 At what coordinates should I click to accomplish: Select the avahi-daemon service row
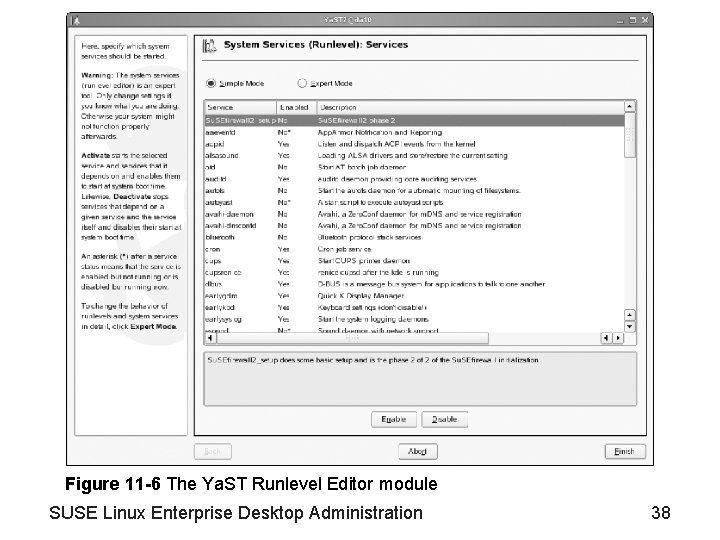click(x=414, y=214)
